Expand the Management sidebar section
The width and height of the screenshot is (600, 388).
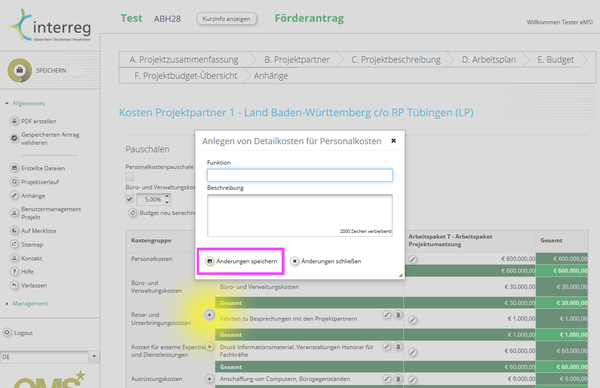coord(7,303)
